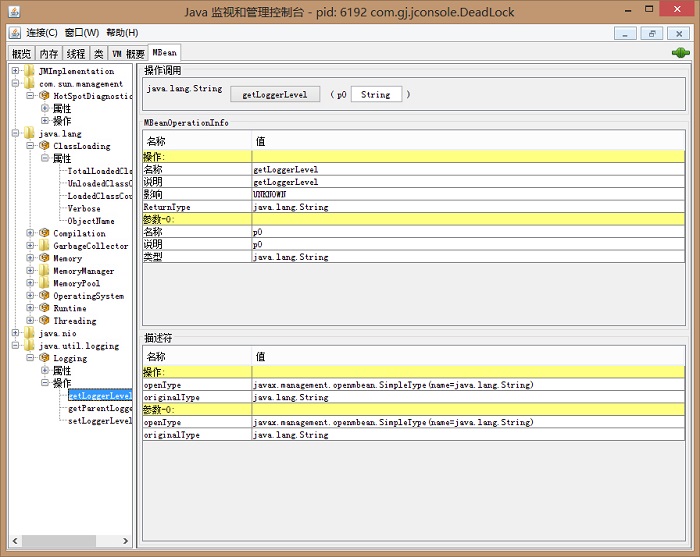Invoke the getLoggerLevel operation button
The height and width of the screenshot is (557, 700).
pyautogui.click(x=275, y=94)
